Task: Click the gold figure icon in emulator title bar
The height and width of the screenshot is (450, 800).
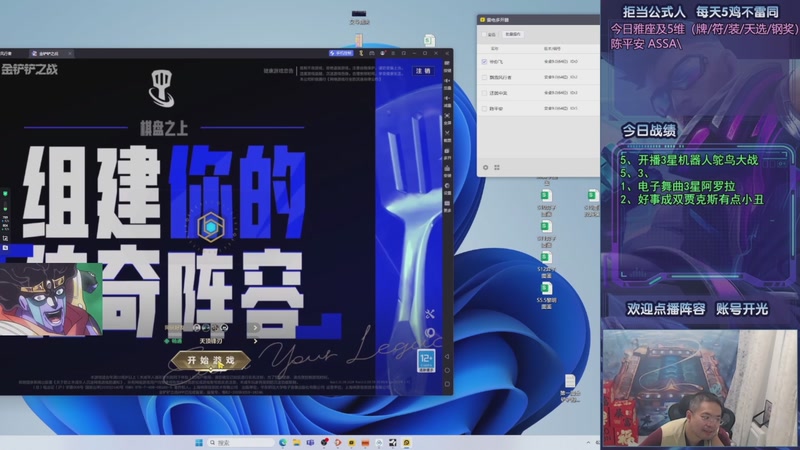Action: pos(361,53)
